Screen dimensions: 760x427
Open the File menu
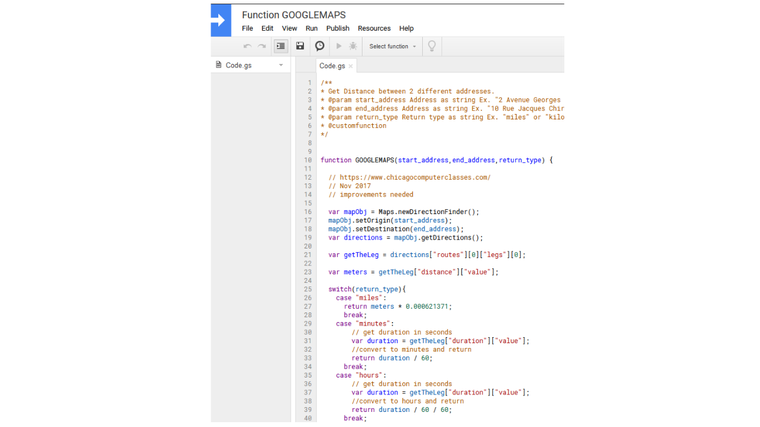247,28
